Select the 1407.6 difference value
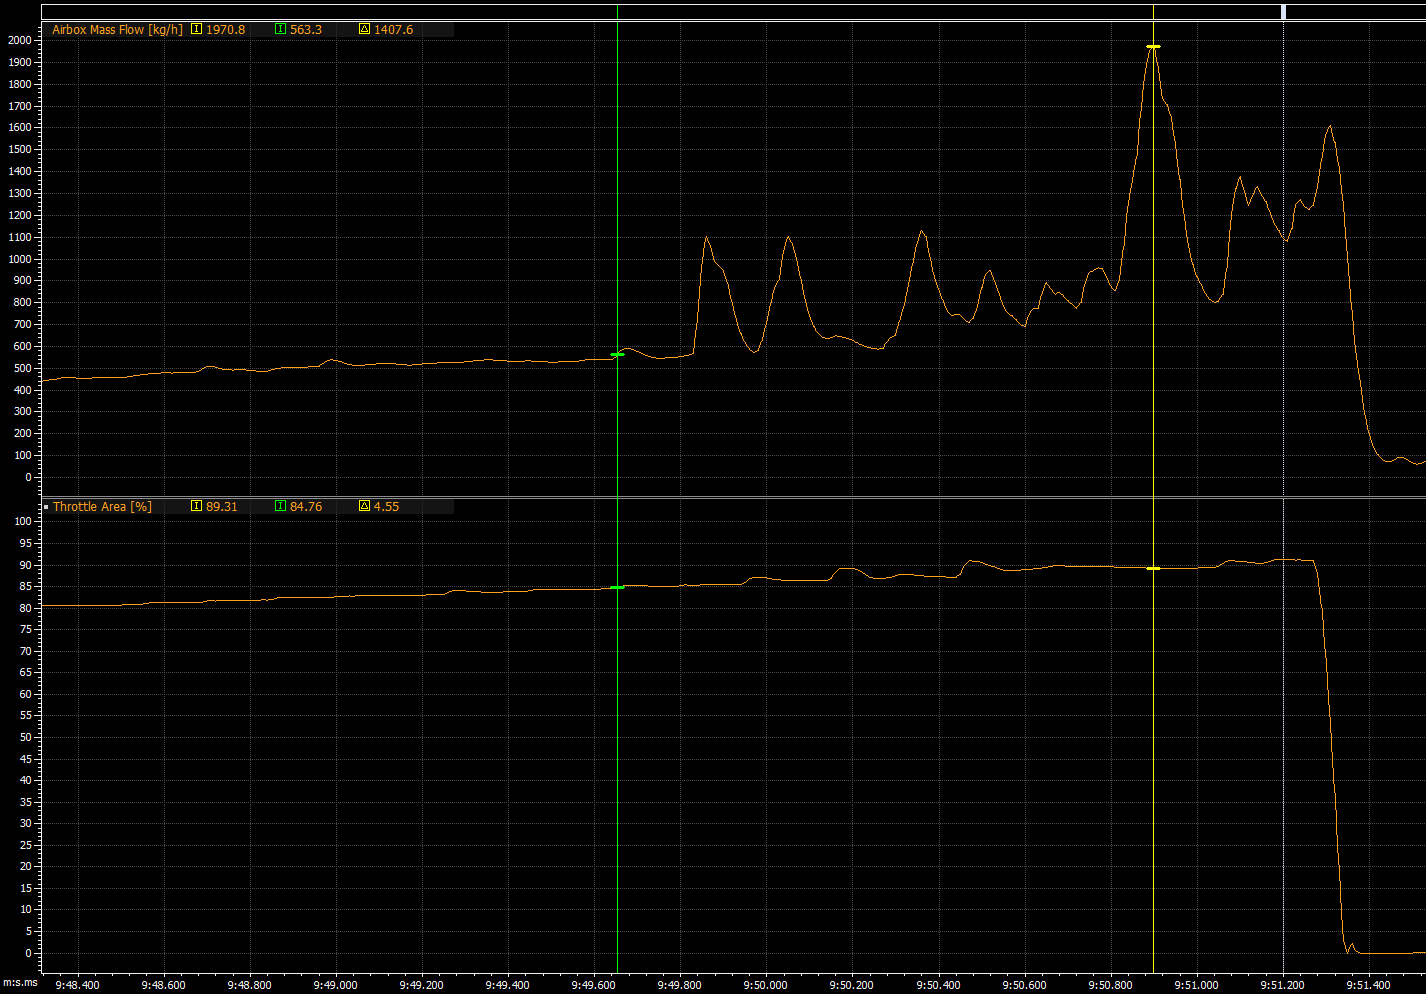 click(x=393, y=30)
